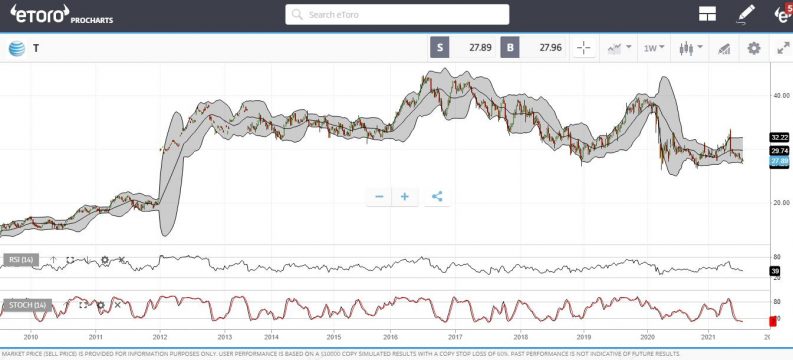The height and width of the screenshot is (360, 793).
Task: Remove the STOCH indicator panel
Action: coord(117,305)
